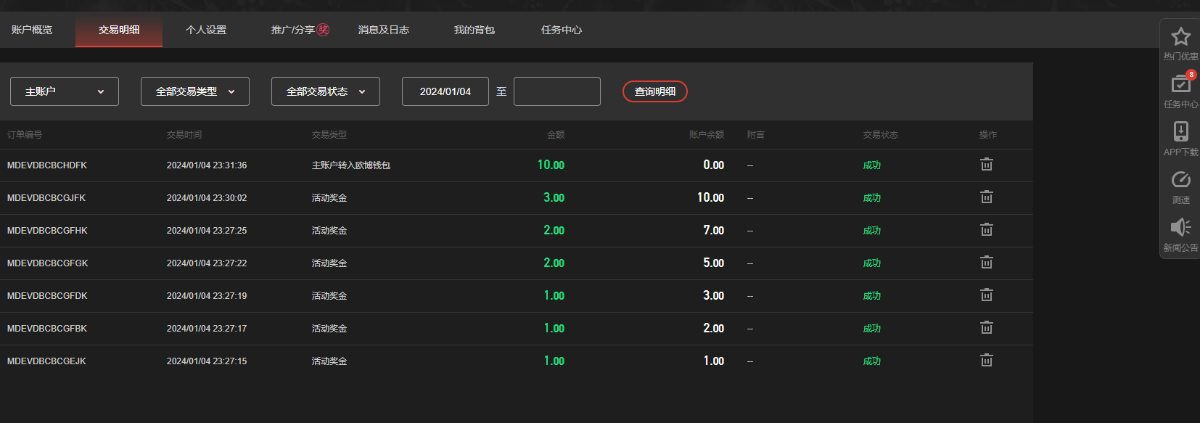Open 任务中心 sidebar icon with badge

pyautogui.click(x=1180, y=85)
